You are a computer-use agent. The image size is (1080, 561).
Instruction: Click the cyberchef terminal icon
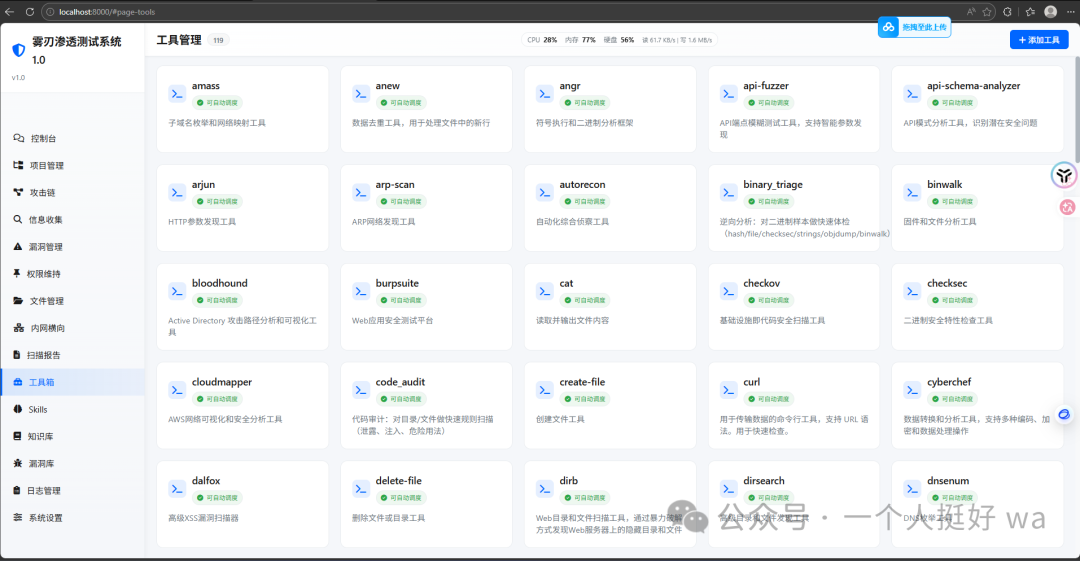pos(913,389)
